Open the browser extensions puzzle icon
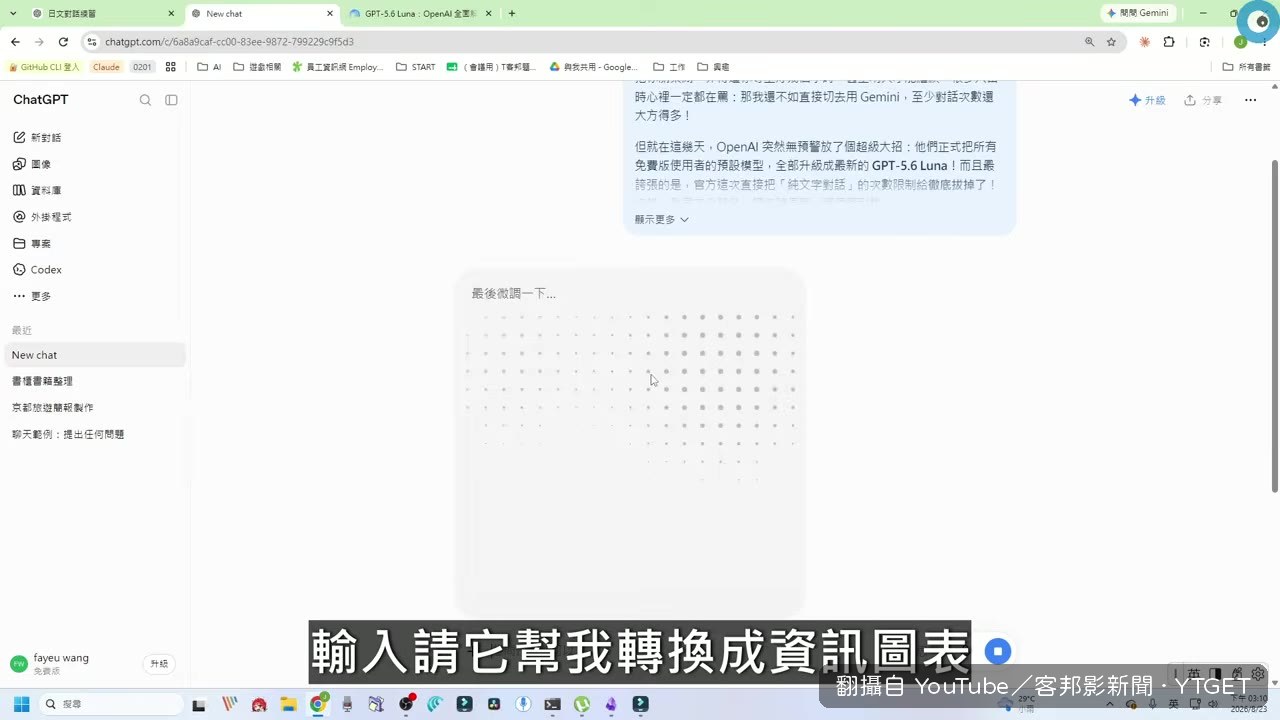This screenshot has width=1280, height=720. [1169, 42]
